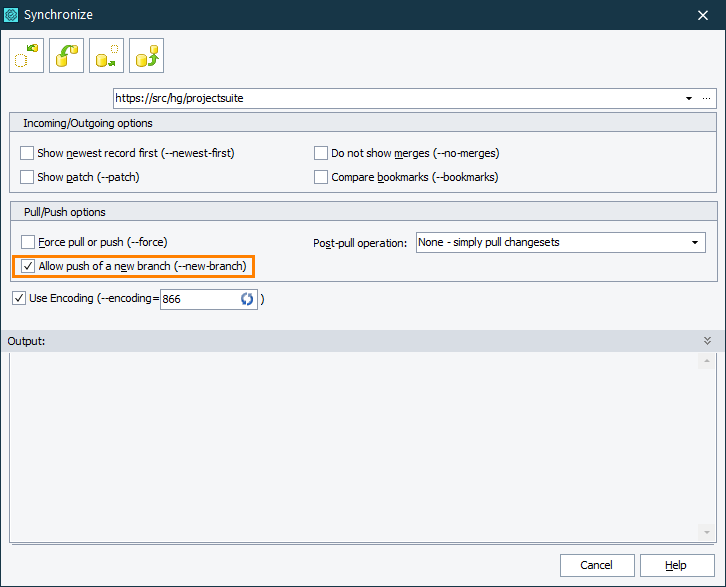726x587 pixels.
Task: Open Help for the Synchronize dialog
Action: pyautogui.click(x=677, y=565)
